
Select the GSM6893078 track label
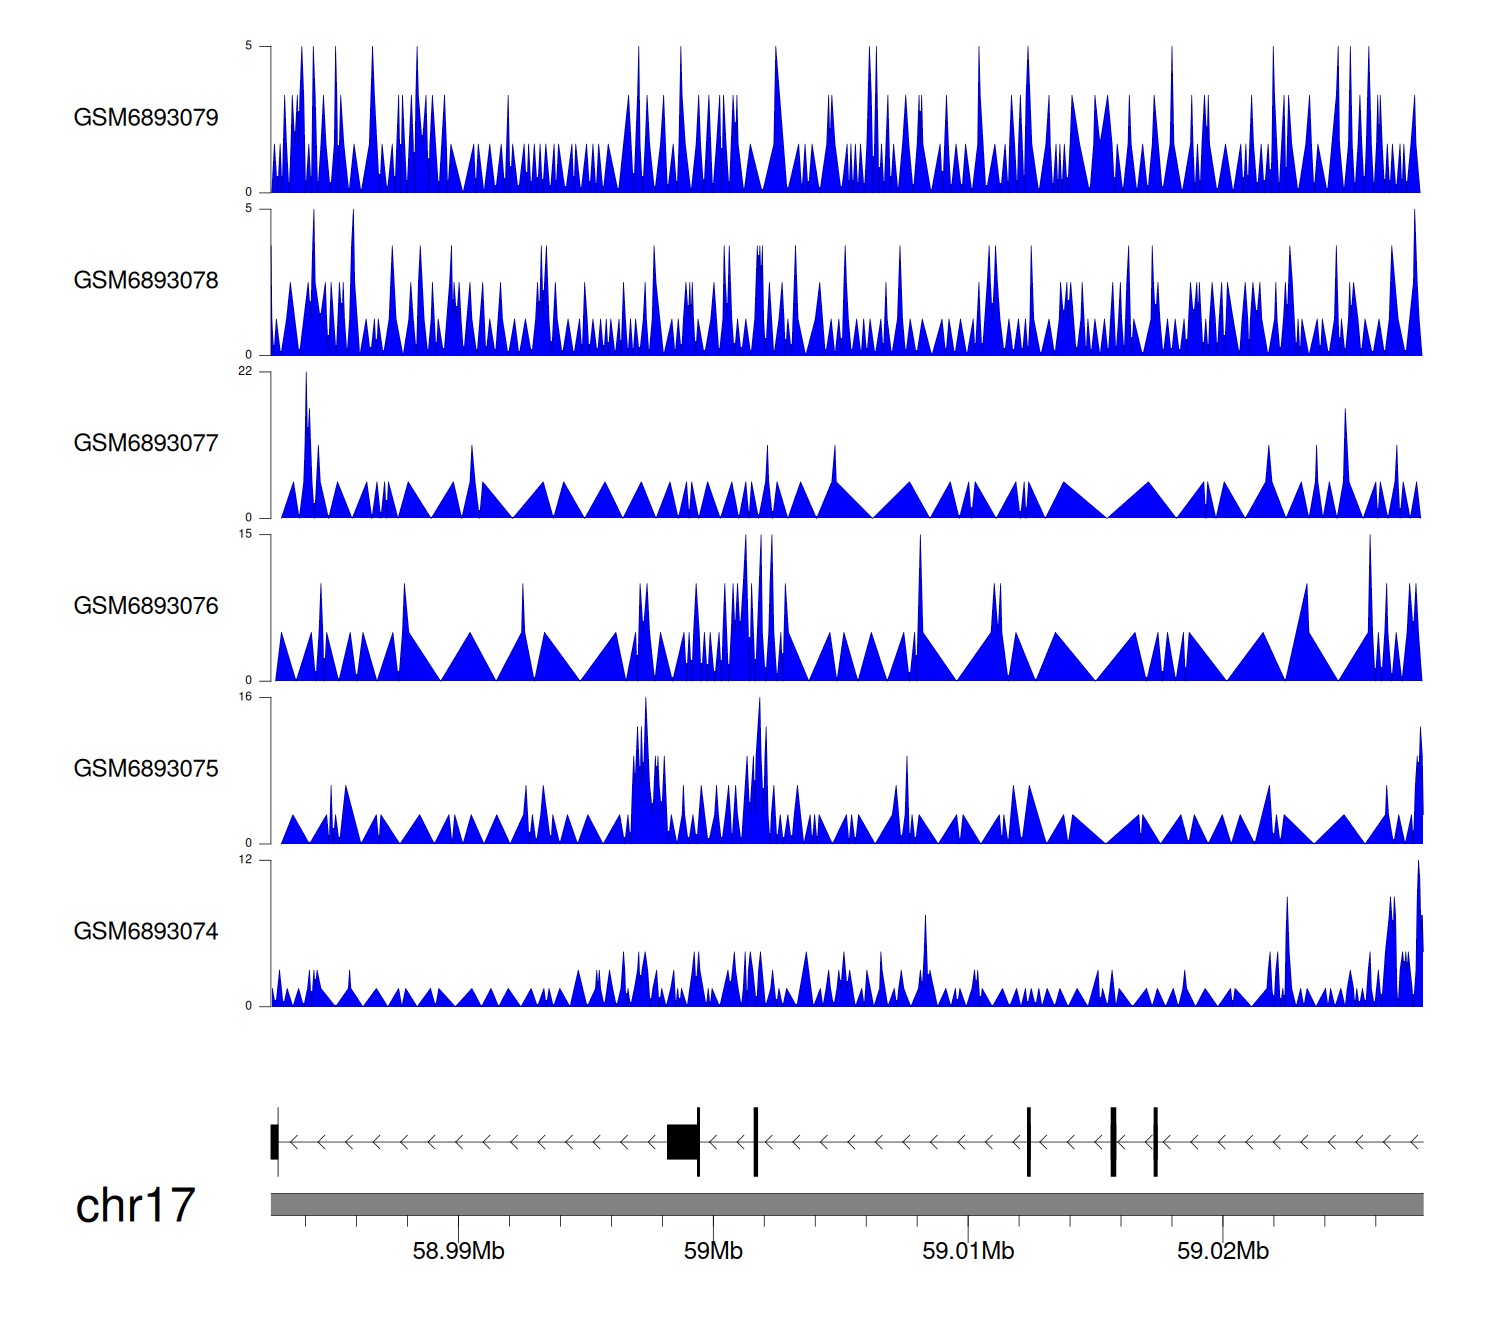(x=146, y=281)
